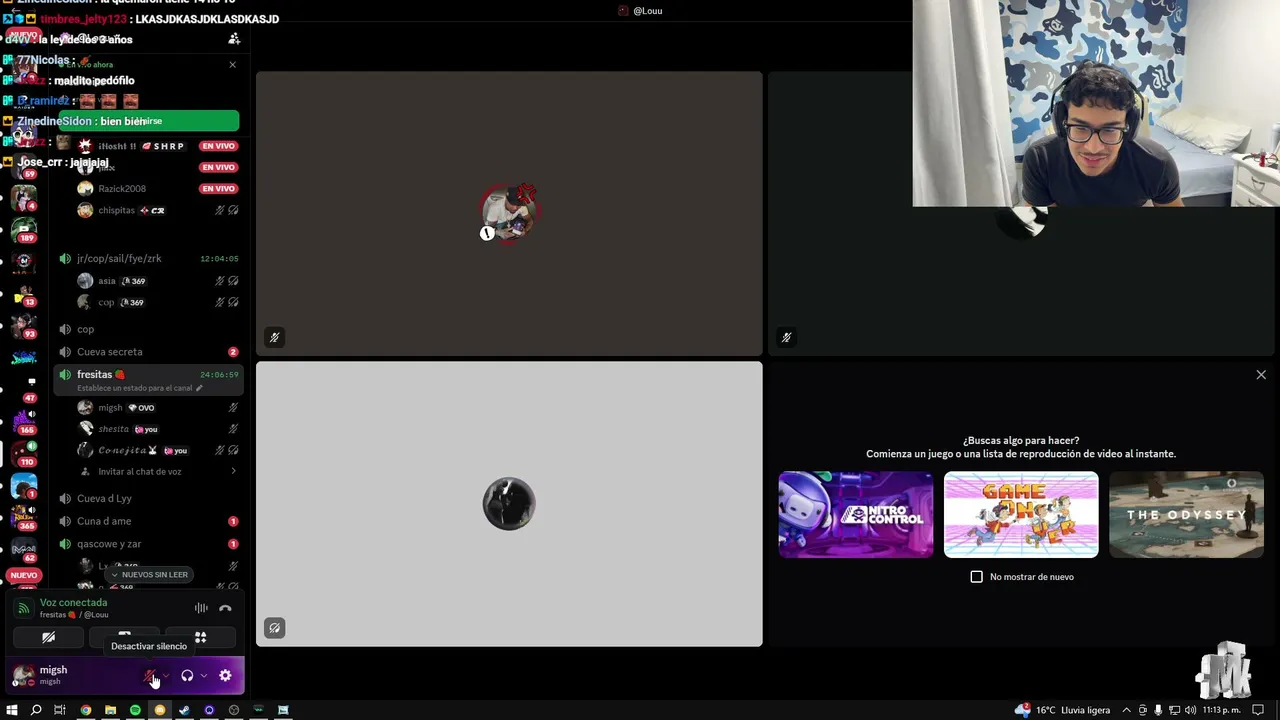Screen dimensions: 1280x720
Task: Open Steam from the taskbar
Action: click(184, 710)
